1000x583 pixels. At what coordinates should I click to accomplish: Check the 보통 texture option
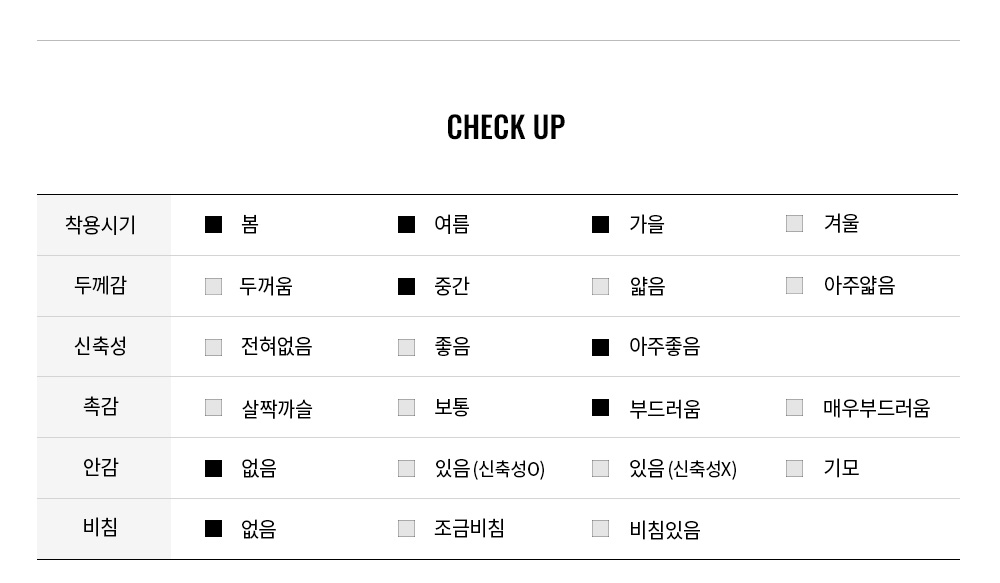pyautogui.click(x=406, y=407)
